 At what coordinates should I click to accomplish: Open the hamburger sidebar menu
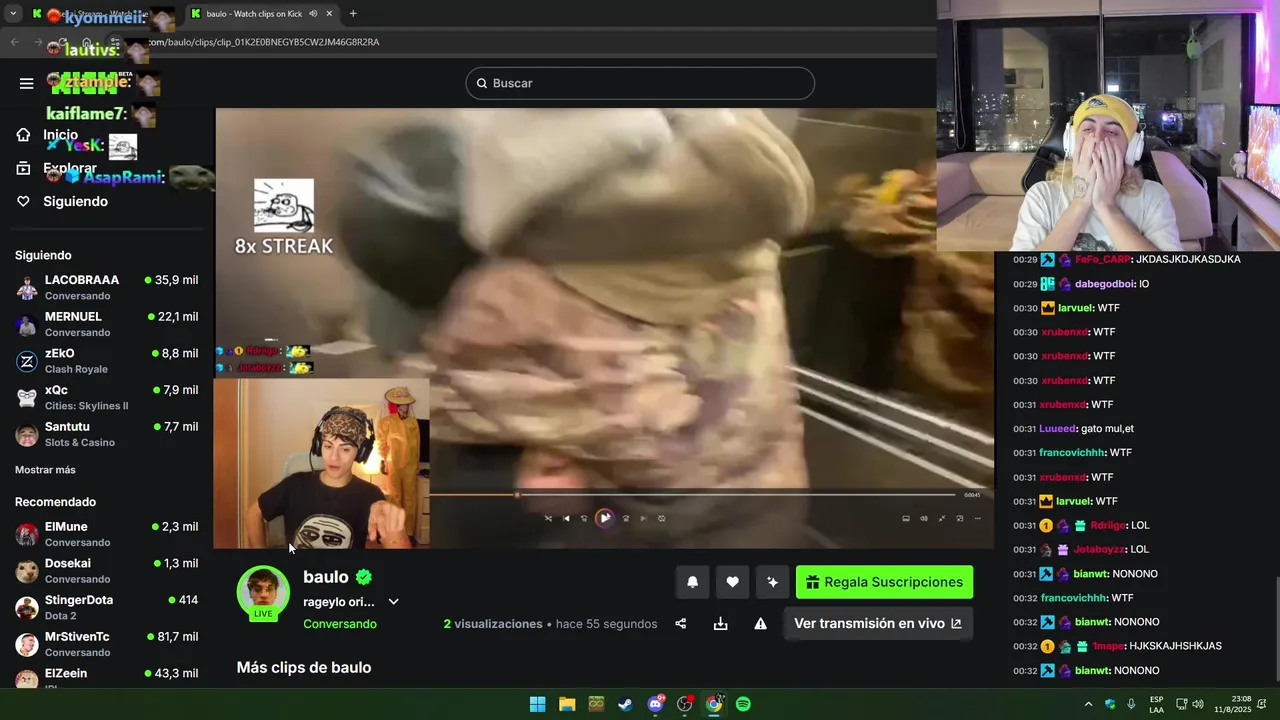point(27,83)
